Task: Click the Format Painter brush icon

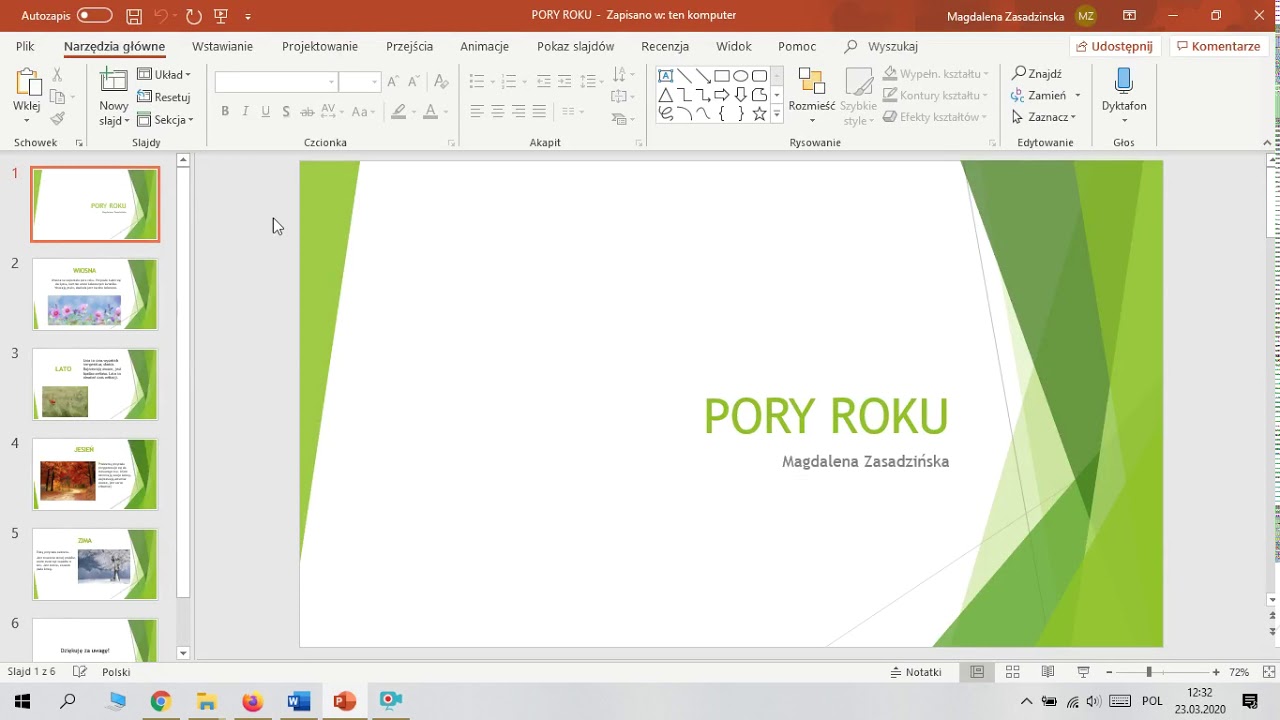Action: tap(57, 118)
